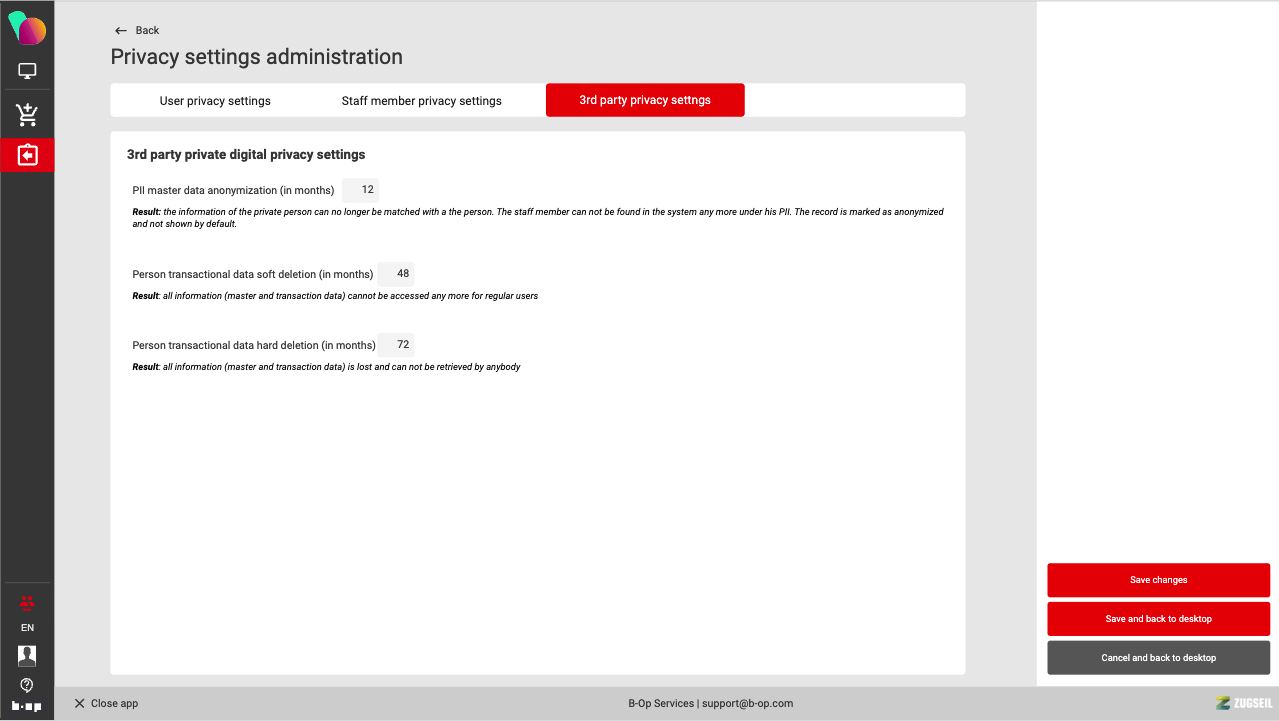
Task: Focus the PII master data anonymization field
Action: click(361, 190)
